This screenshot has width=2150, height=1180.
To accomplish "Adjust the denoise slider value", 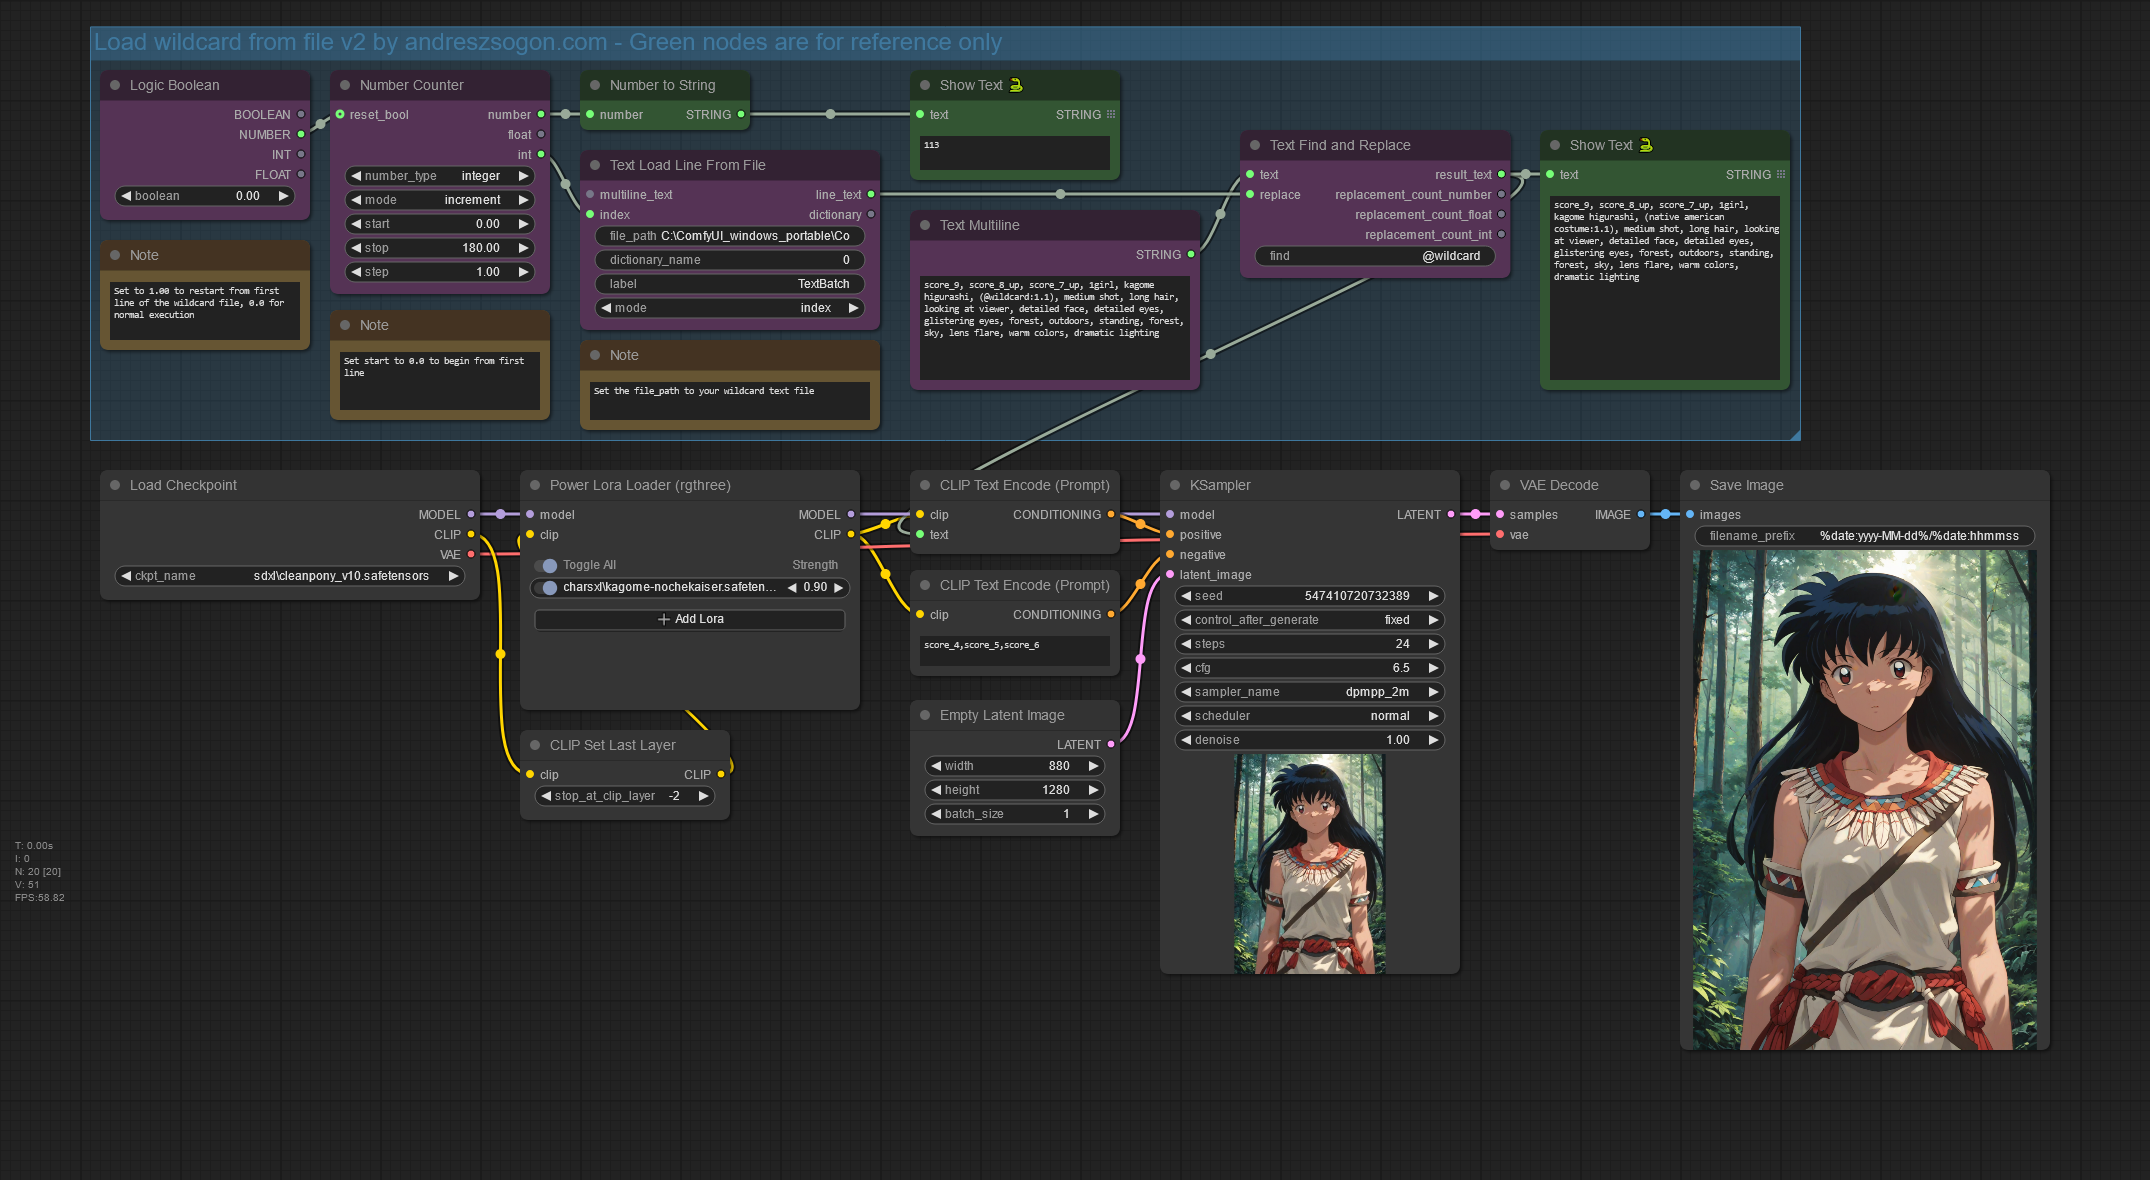I will point(1310,740).
